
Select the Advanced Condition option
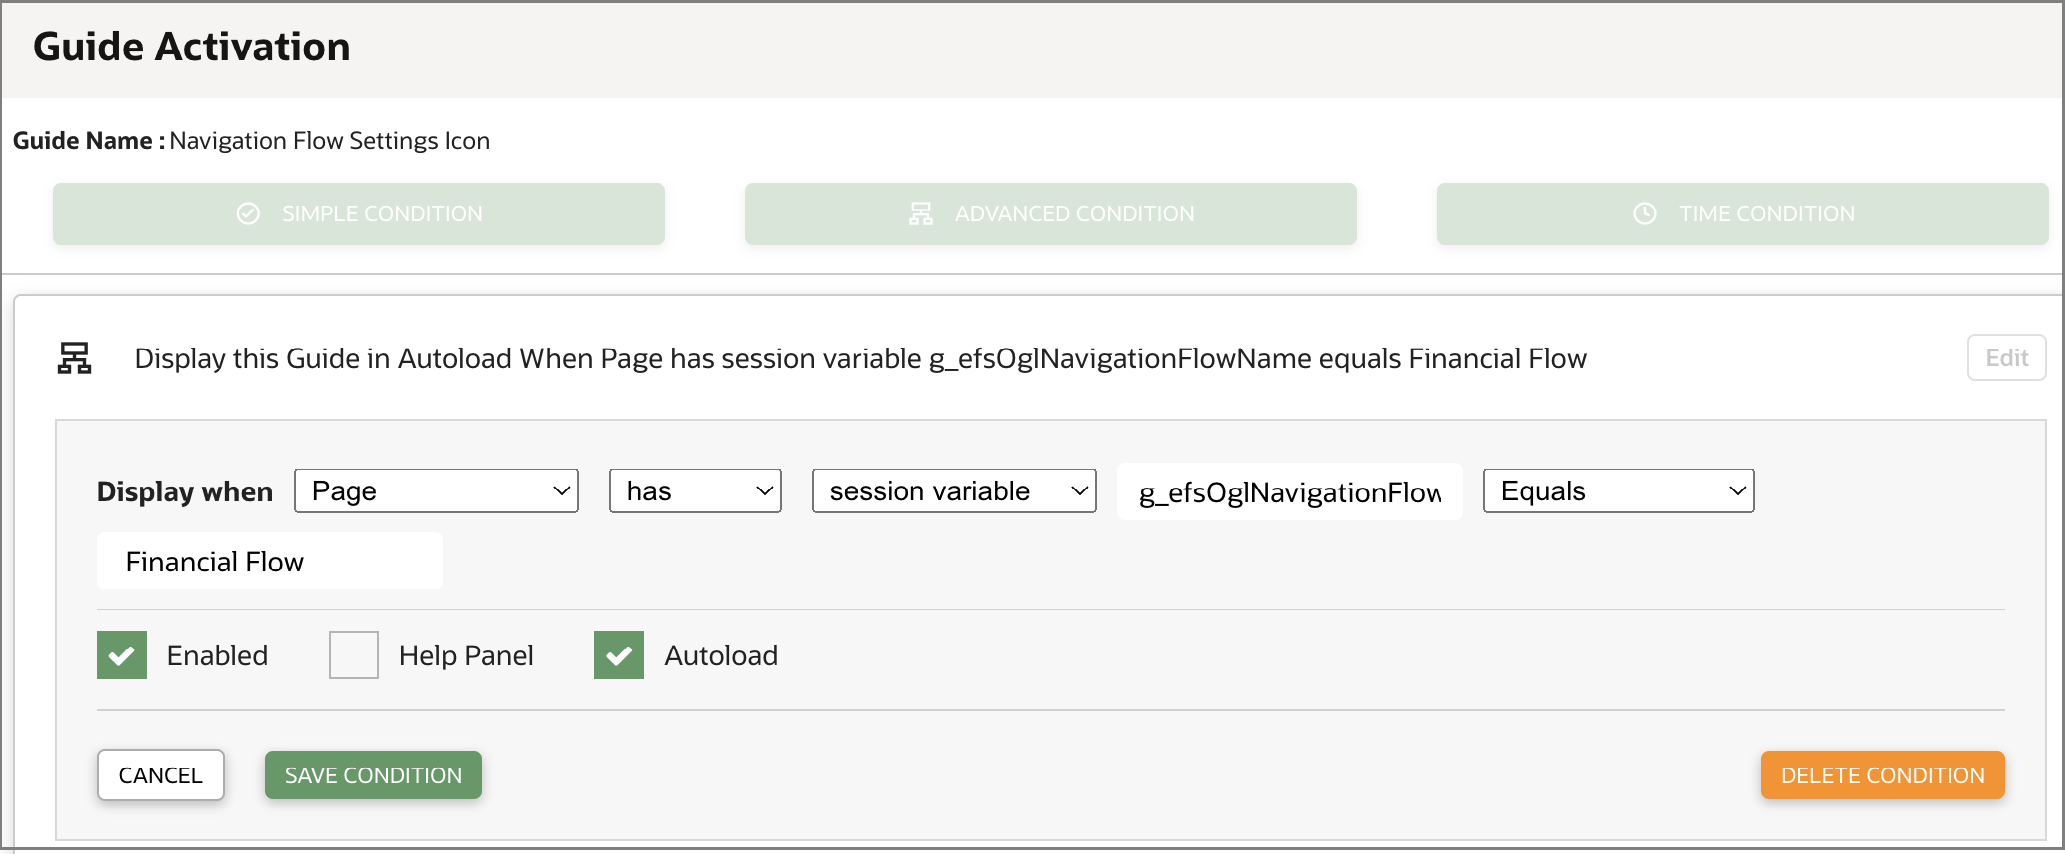coord(1050,213)
